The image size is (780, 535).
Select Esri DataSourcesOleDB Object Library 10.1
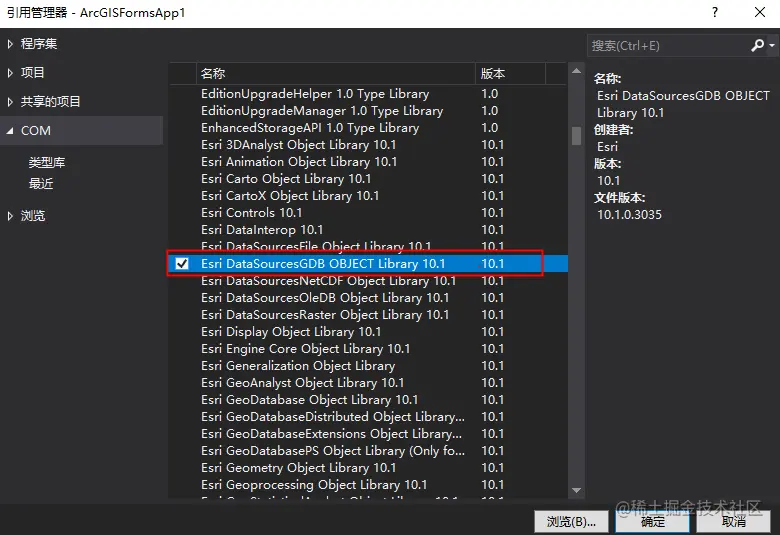coord(368,298)
